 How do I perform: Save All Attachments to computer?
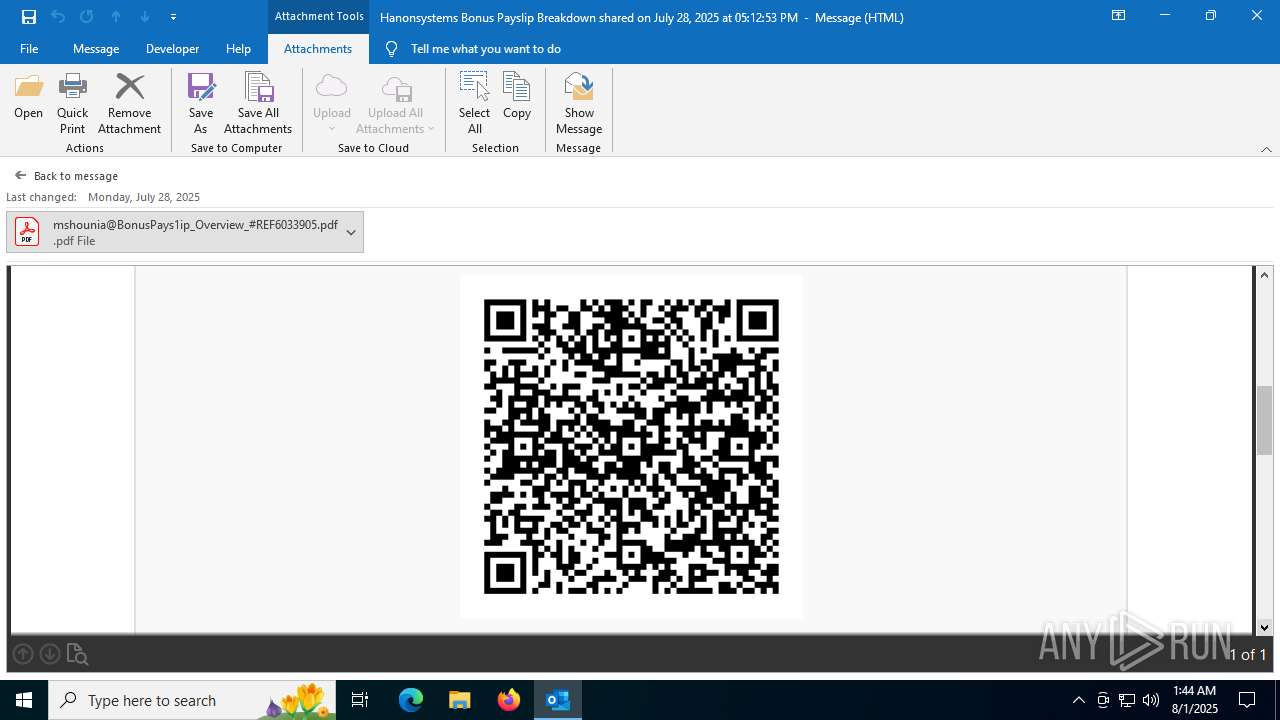[x=258, y=103]
